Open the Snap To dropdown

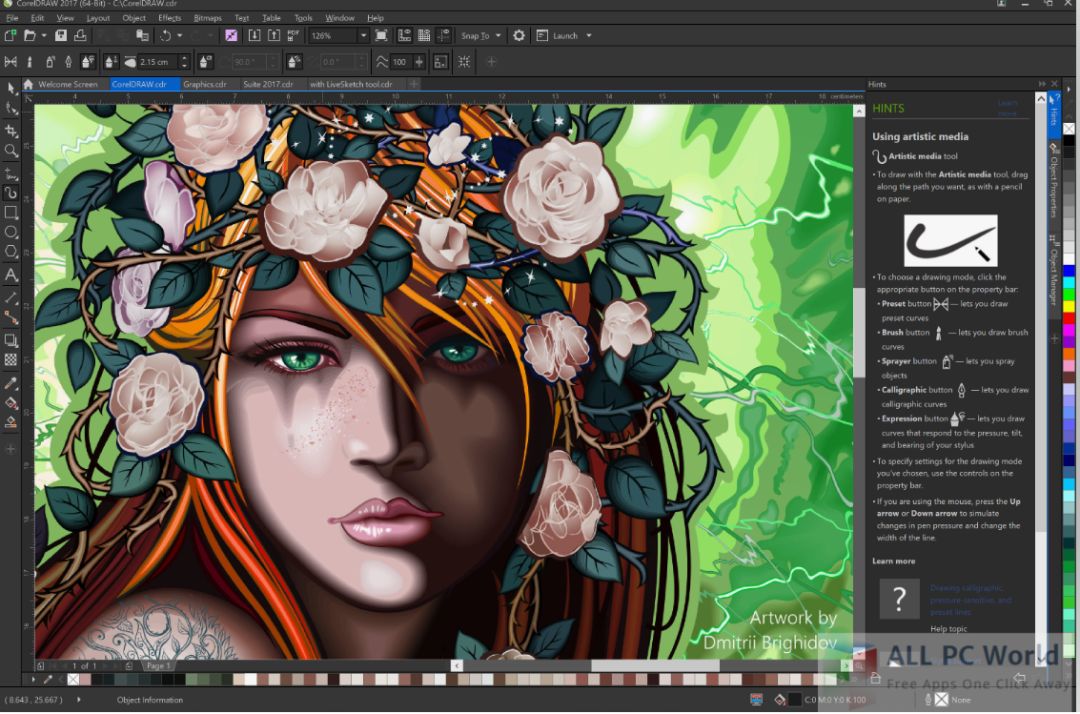(x=481, y=35)
